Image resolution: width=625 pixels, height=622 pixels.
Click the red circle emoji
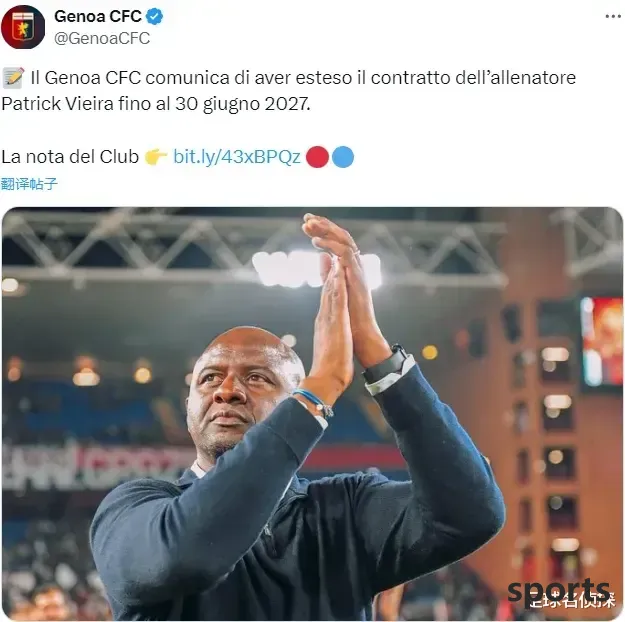(317, 157)
